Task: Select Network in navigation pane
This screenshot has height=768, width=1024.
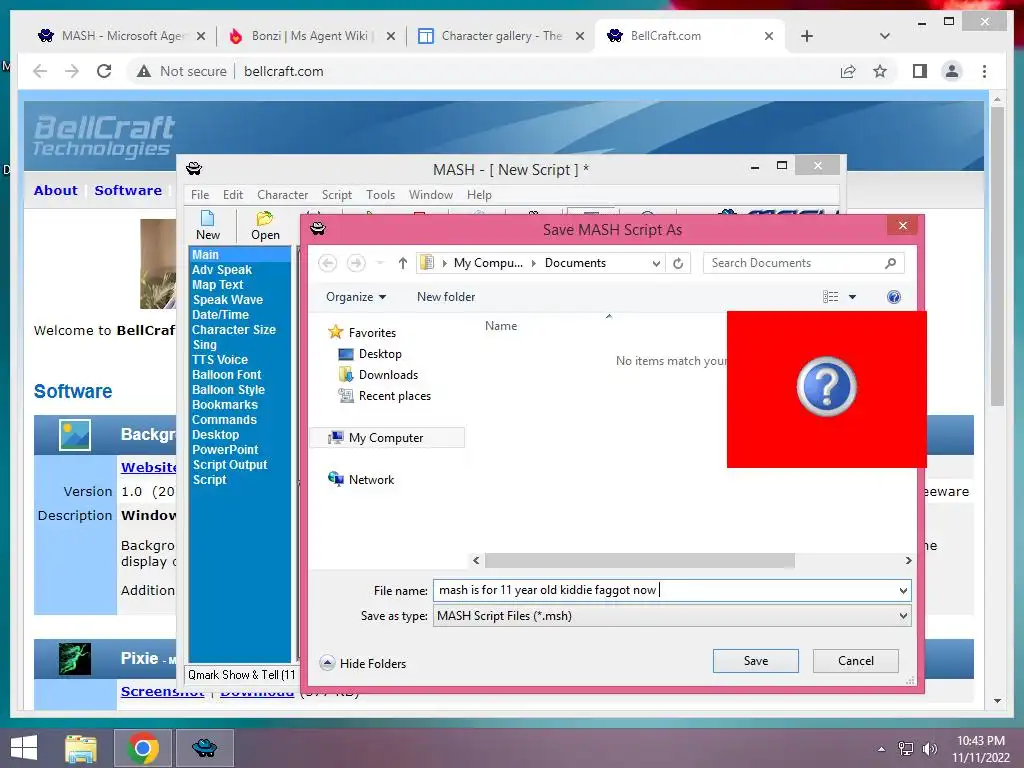Action: point(361,479)
